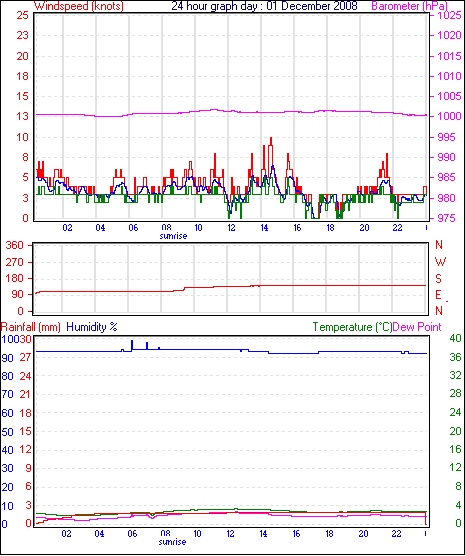The height and width of the screenshot is (556, 465).
Task: Click the pink barometer line near 11 hours
Action: click(214, 110)
